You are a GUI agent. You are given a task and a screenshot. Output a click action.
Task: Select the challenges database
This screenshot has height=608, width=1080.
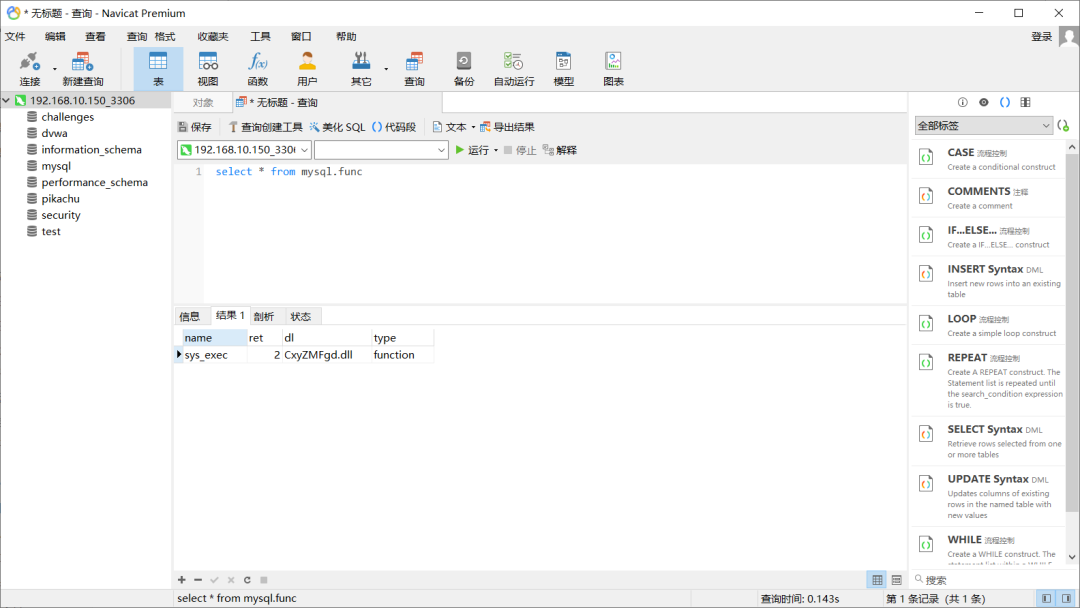click(68, 116)
